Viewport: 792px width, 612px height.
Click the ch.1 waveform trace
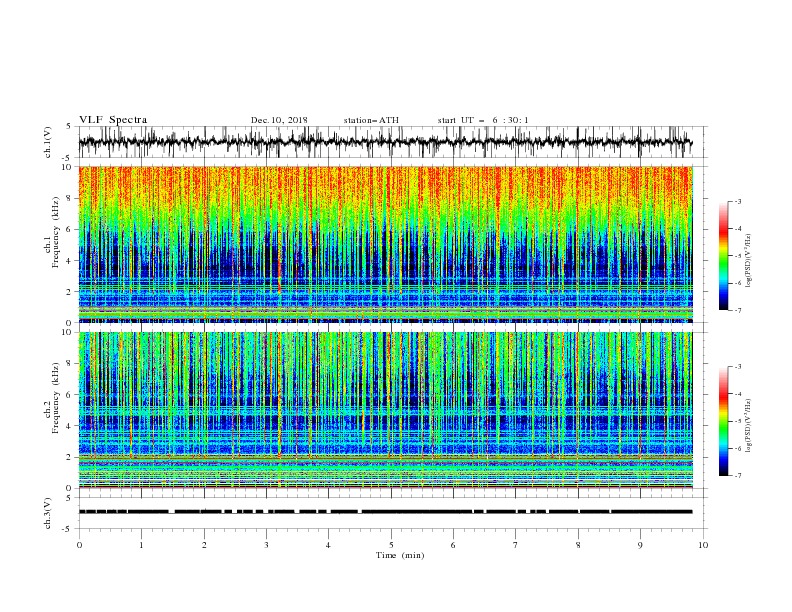[x=385, y=142]
